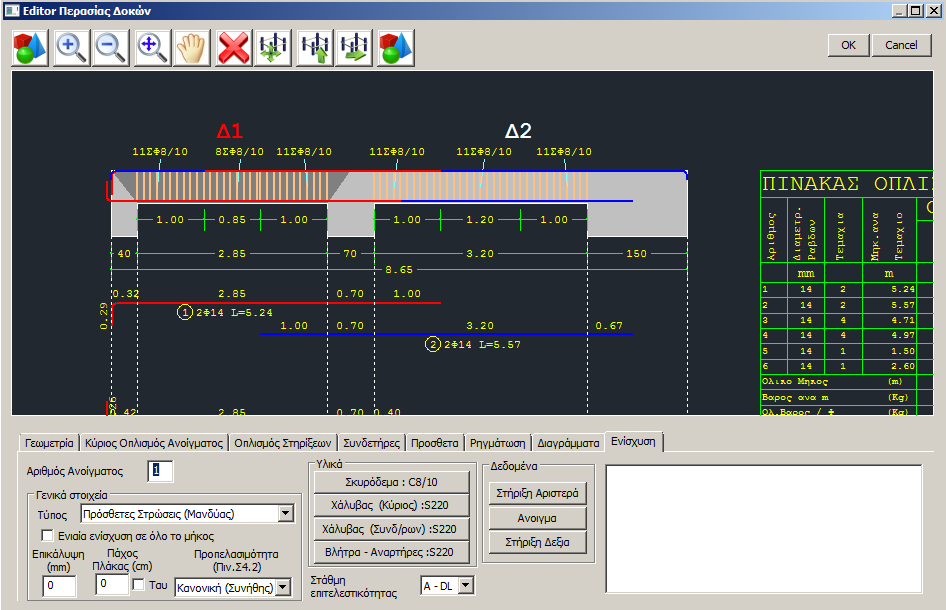Click the white Δ2 beam label
The height and width of the screenshot is (610, 946).
[x=518, y=130]
